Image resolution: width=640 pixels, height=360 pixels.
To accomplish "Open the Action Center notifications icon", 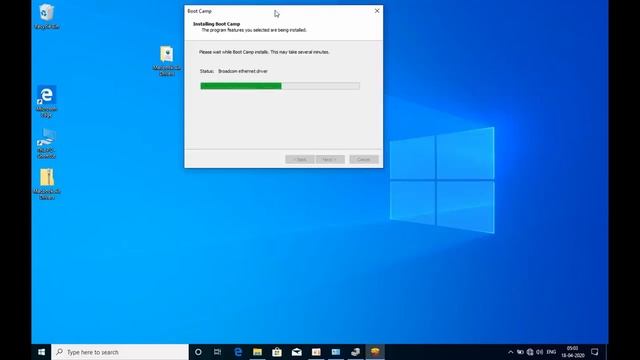I will click(595, 352).
